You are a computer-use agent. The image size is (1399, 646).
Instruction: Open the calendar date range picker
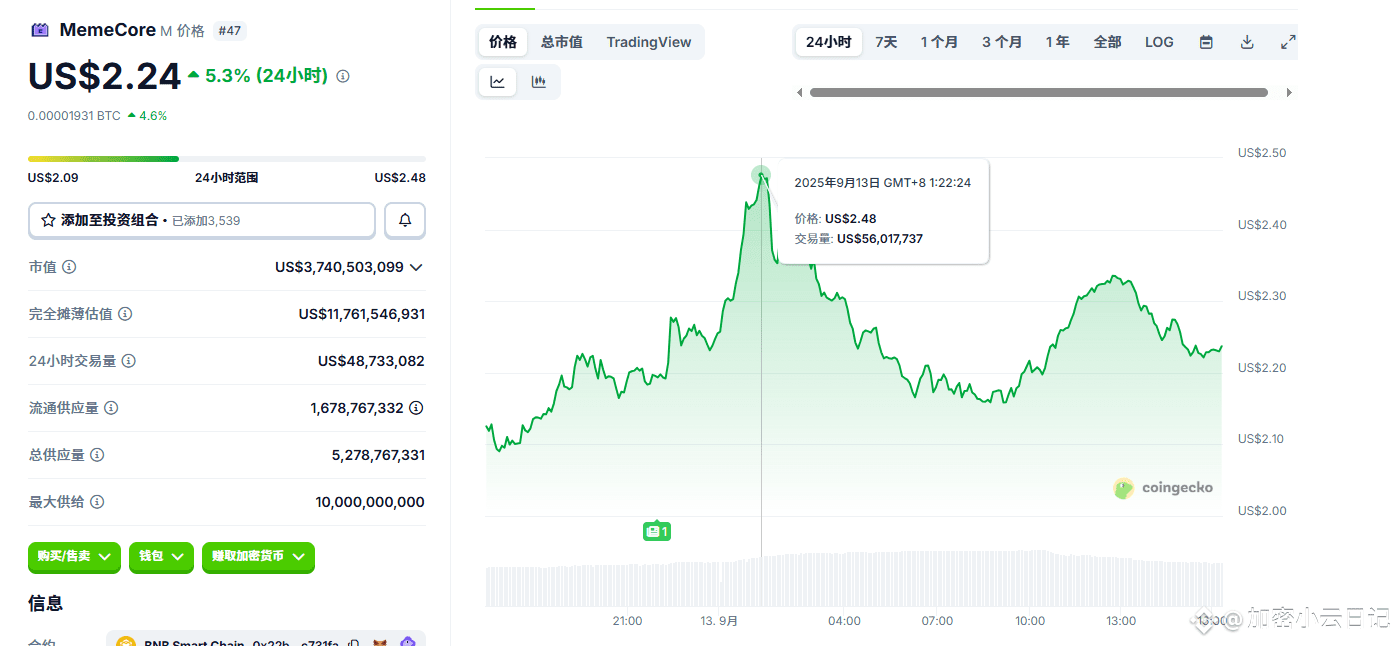tap(1206, 42)
